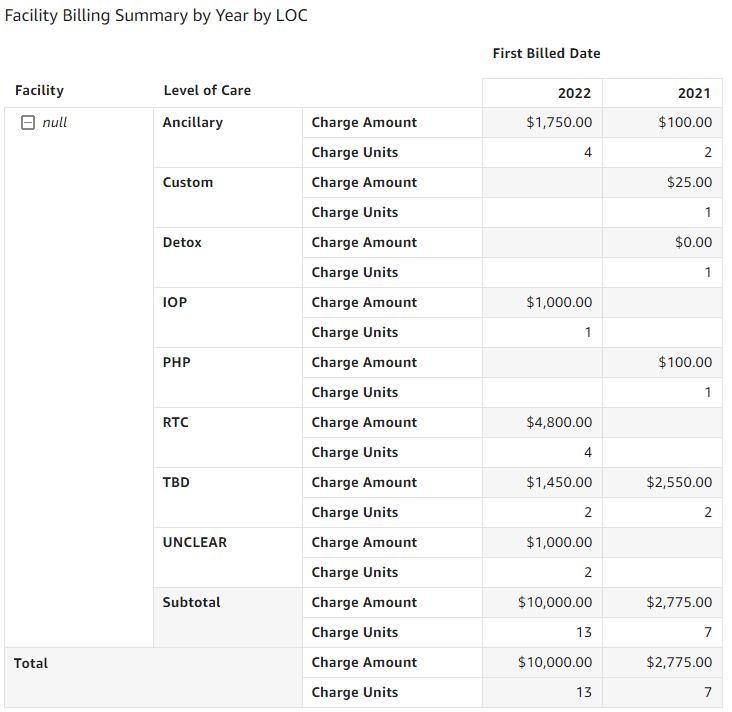Click the Facility column header
This screenshot has width=732, height=712.
[39, 91]
